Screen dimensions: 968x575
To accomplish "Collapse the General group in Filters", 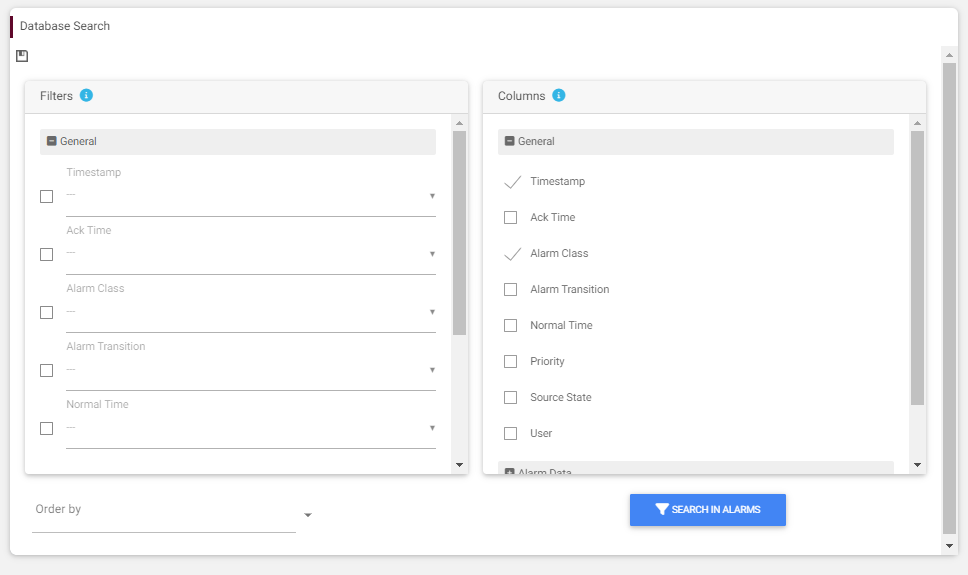I will point(52,142).
